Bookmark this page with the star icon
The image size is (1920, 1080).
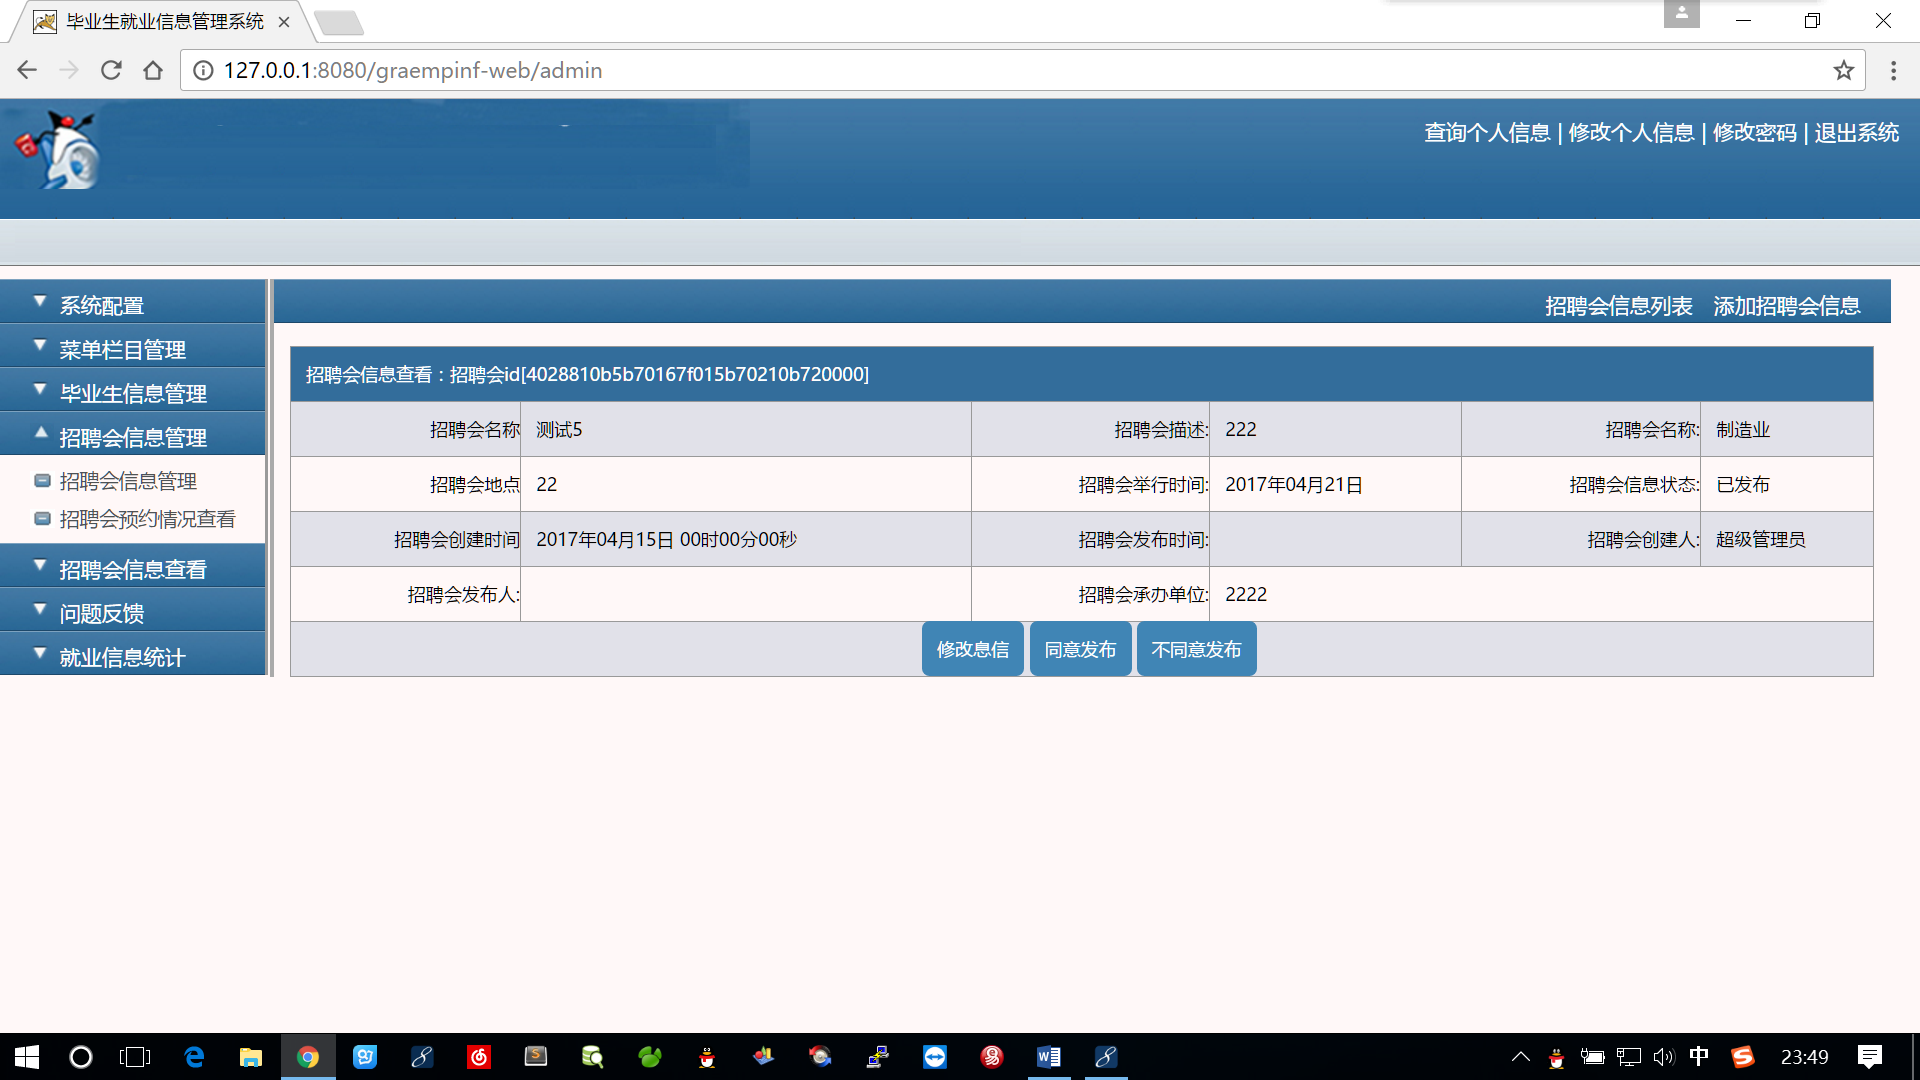click(1843, 70)
